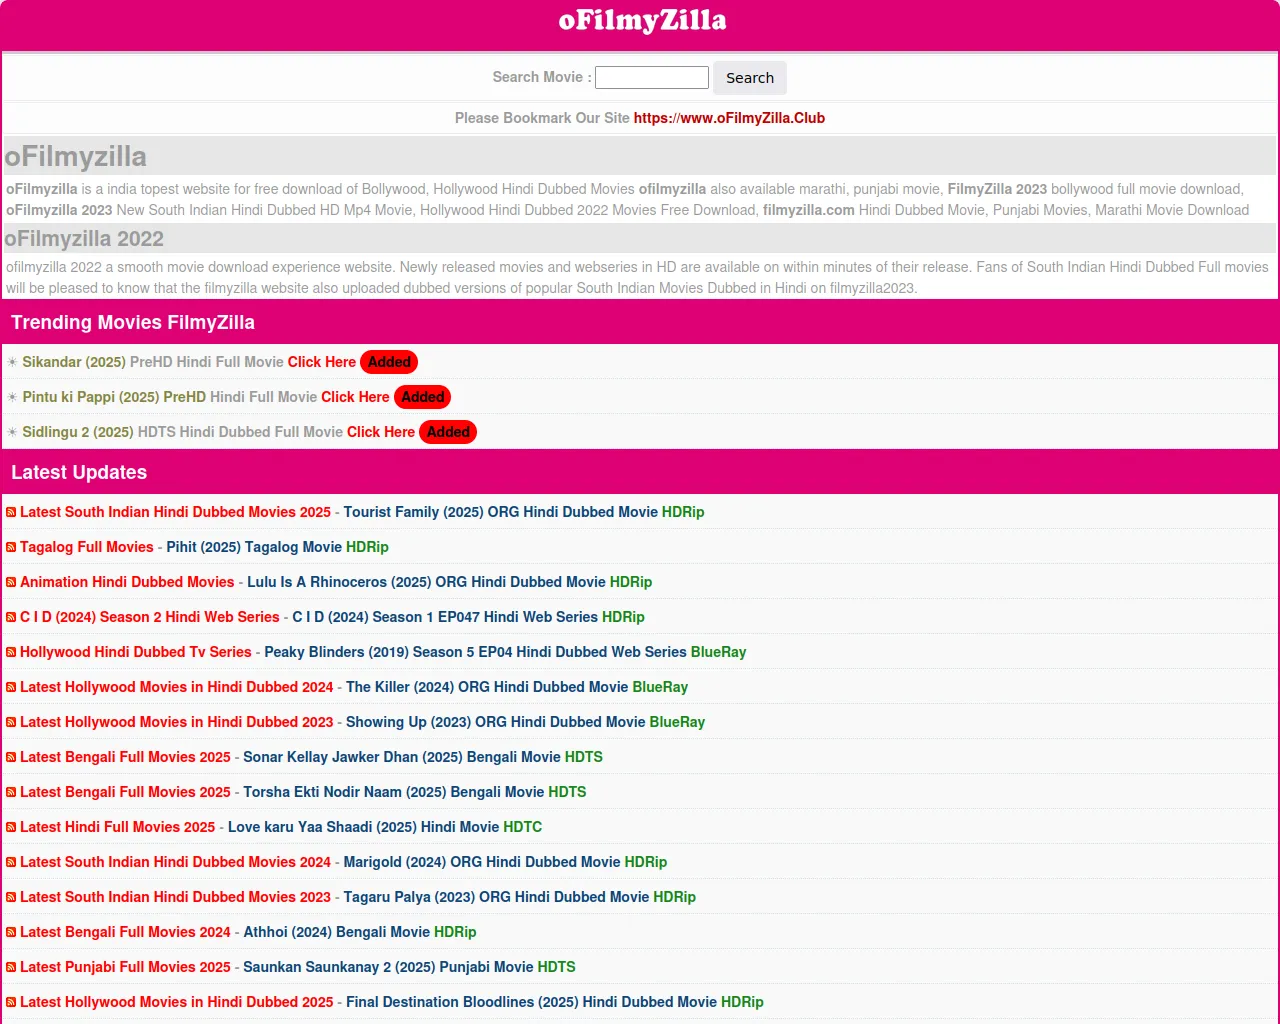
Task: Open Showing Up (2023) ORG Hindi Dubbed Movie
Action: 526,722
